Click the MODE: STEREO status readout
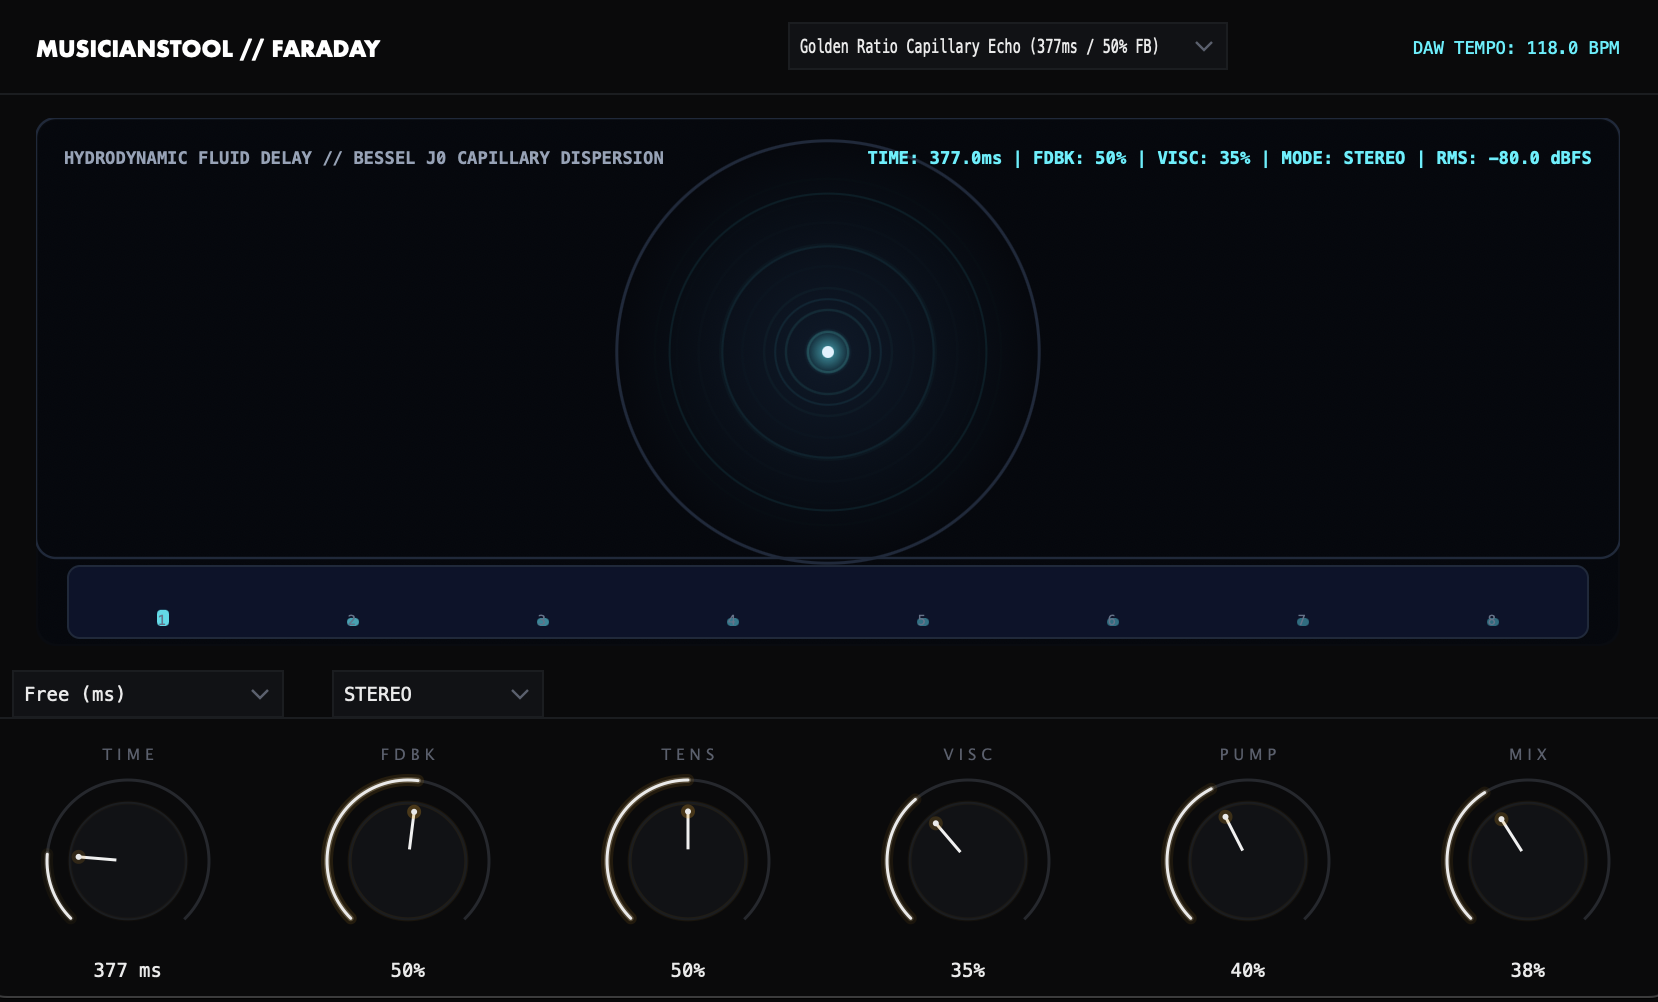 [x=1343, y=158]
